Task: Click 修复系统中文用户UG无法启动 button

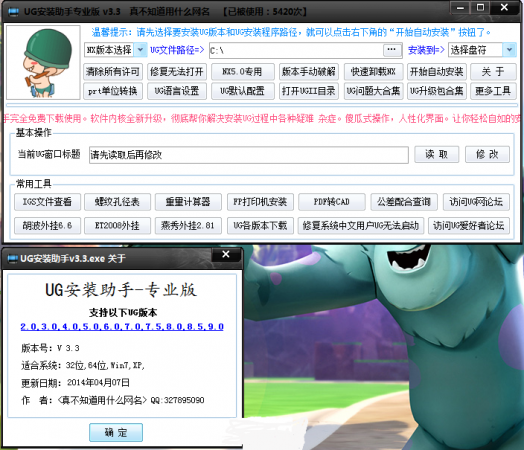Action: pyautogui.click(x=361, y=226)
